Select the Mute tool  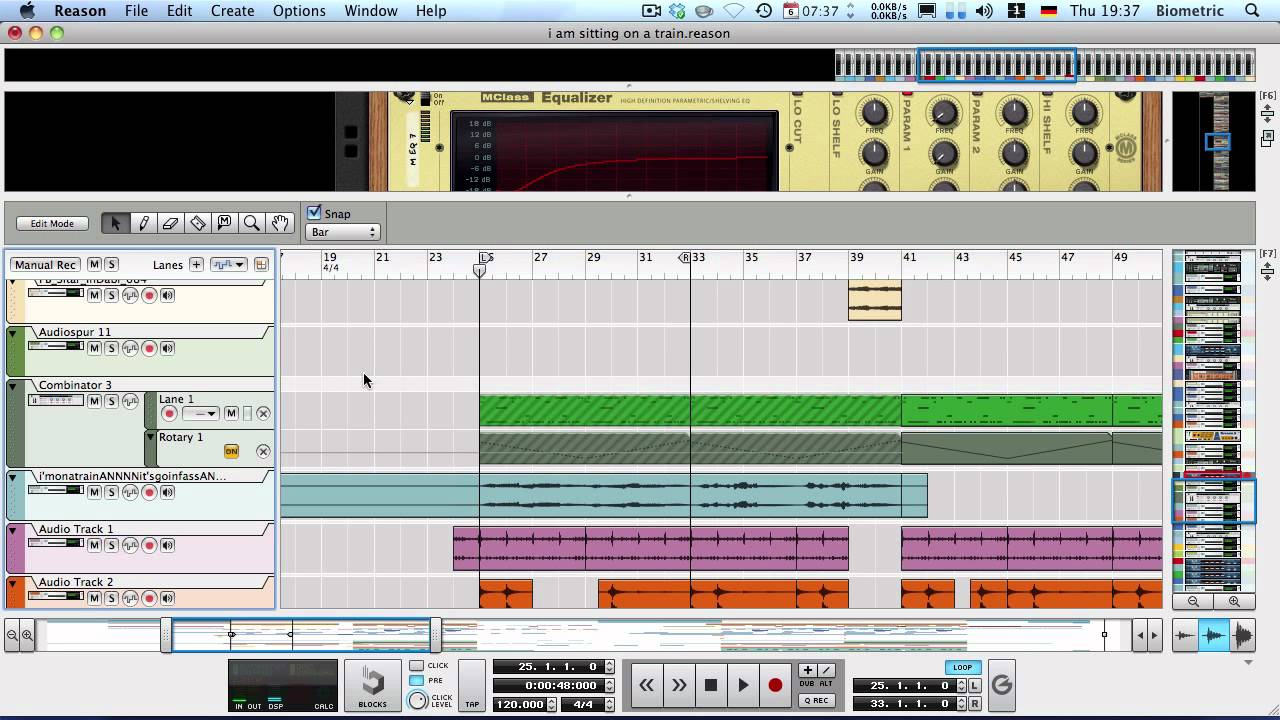coord(224,223)
